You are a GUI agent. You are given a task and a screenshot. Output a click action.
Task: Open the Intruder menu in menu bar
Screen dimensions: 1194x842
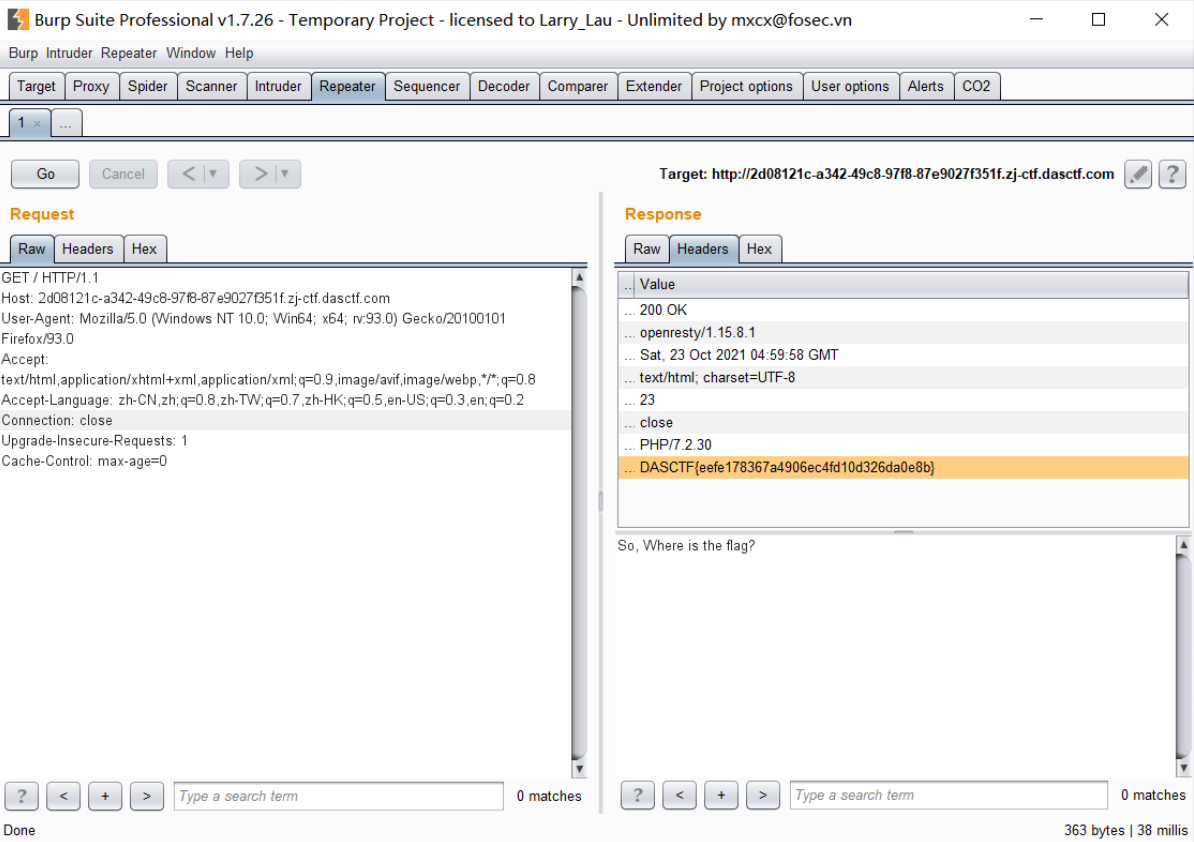(69, 53)
